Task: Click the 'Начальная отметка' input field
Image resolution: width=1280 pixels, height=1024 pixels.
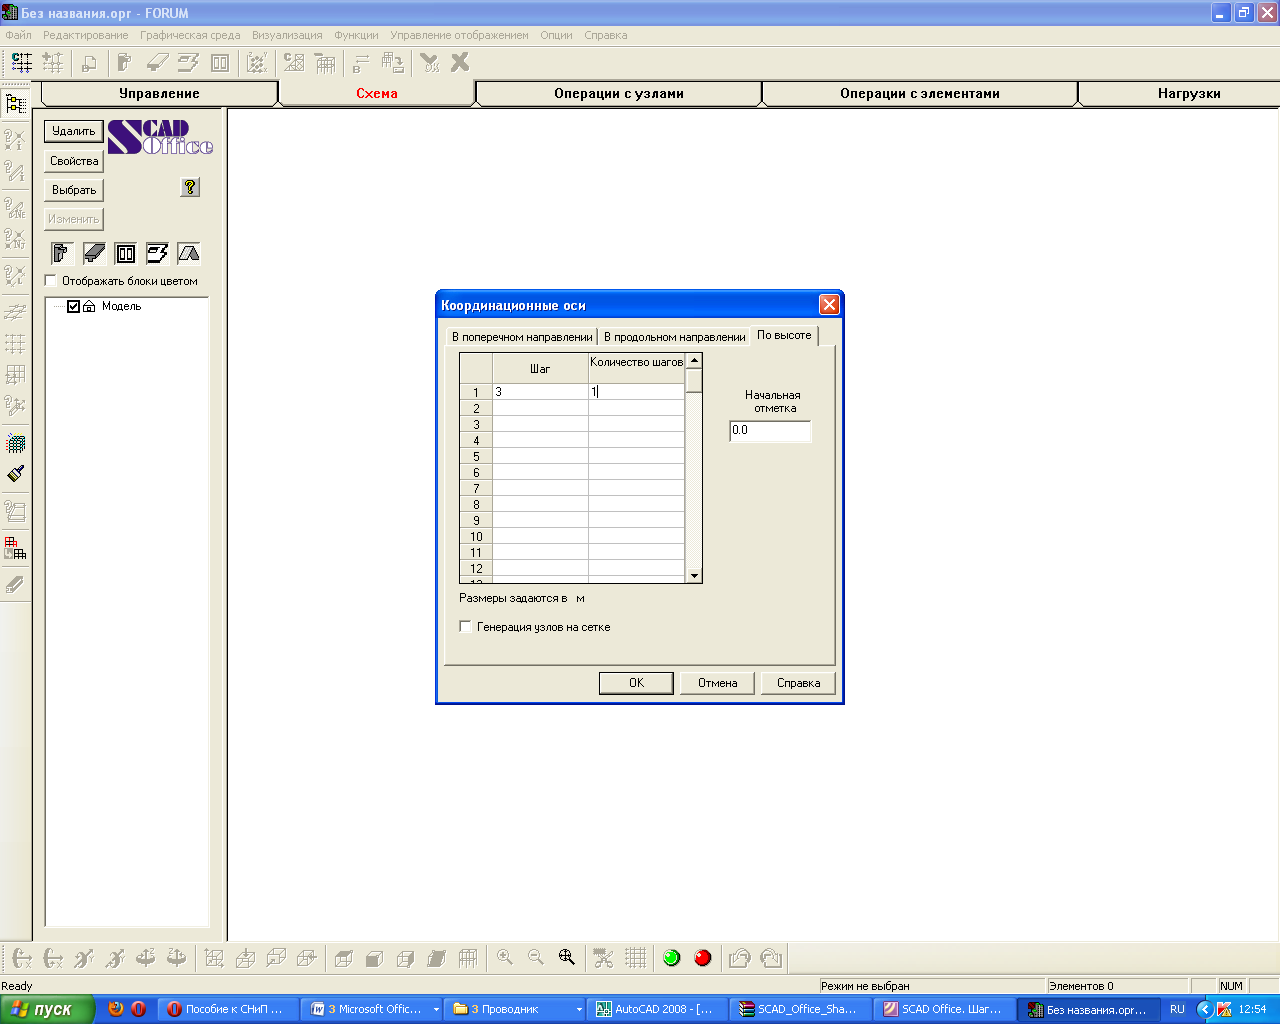Action: tap(770, 431)
